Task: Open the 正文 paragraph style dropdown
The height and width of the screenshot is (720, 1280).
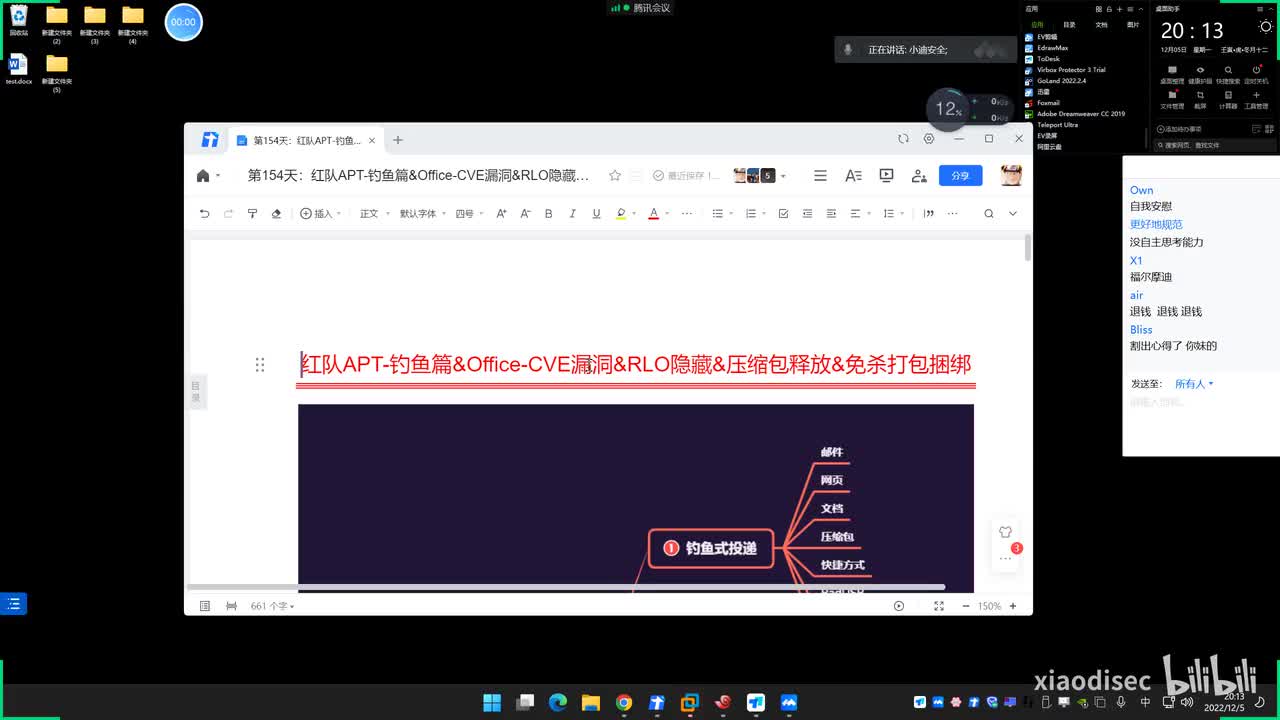Action: (x=373, y=213)
